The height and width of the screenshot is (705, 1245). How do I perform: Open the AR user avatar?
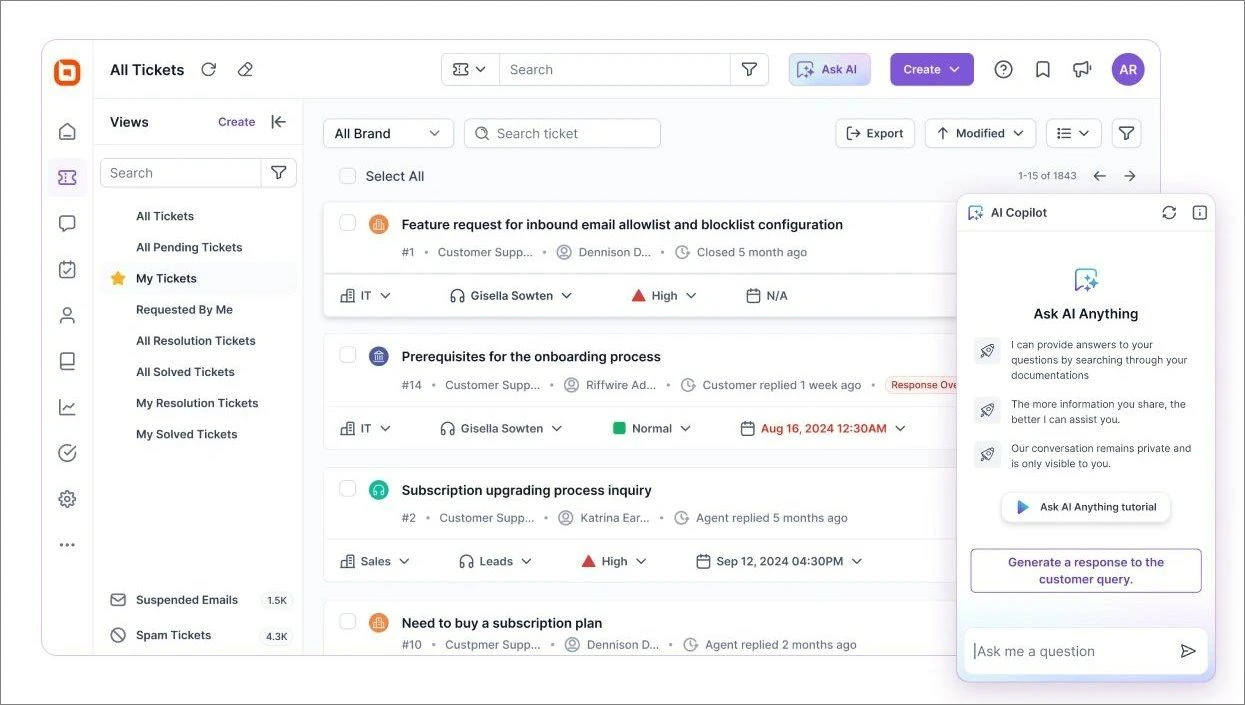pos(1128,69)
